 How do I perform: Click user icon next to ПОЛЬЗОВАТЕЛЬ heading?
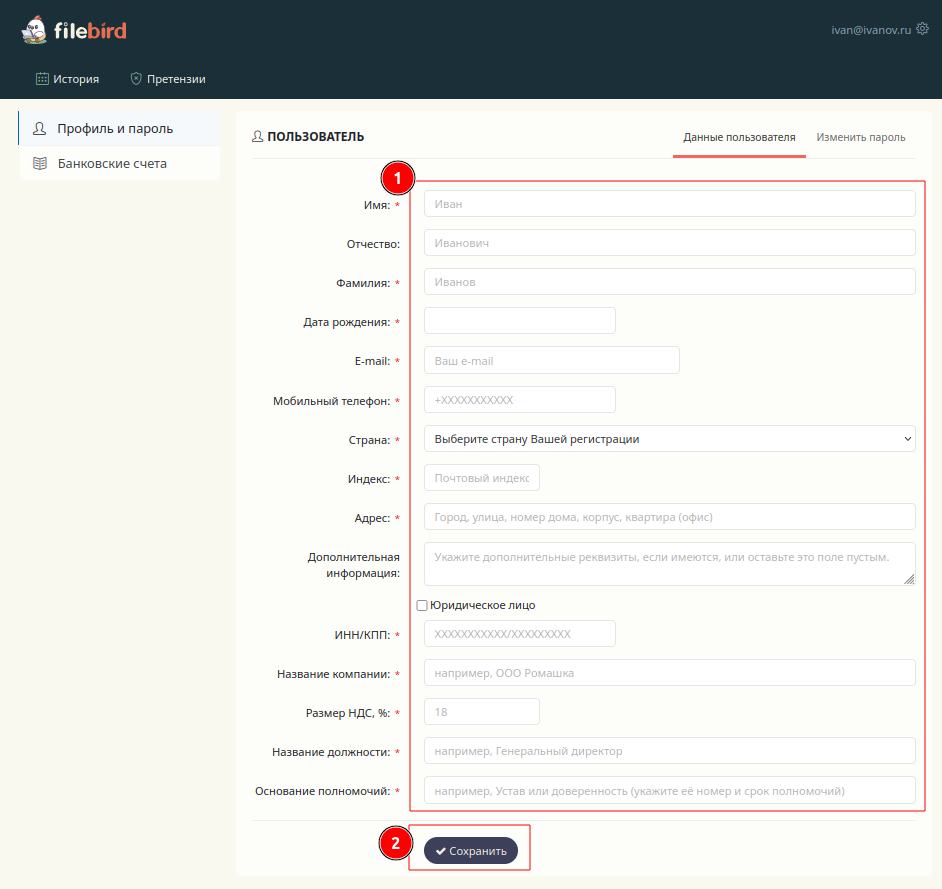[x=258, y=137]
